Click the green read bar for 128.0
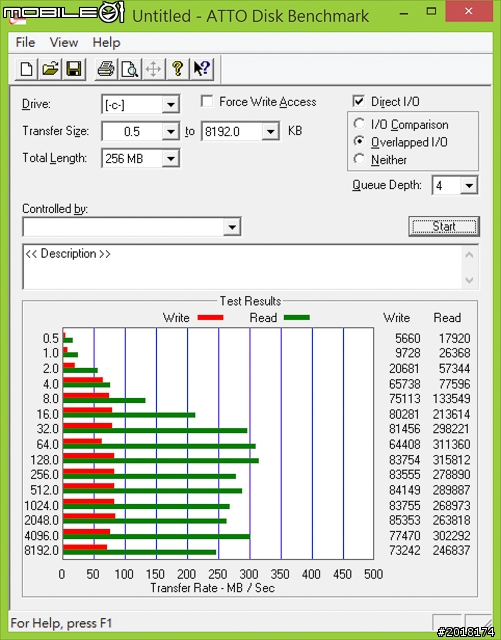Screen dimensions: 501x640 (x=161, y=461)
